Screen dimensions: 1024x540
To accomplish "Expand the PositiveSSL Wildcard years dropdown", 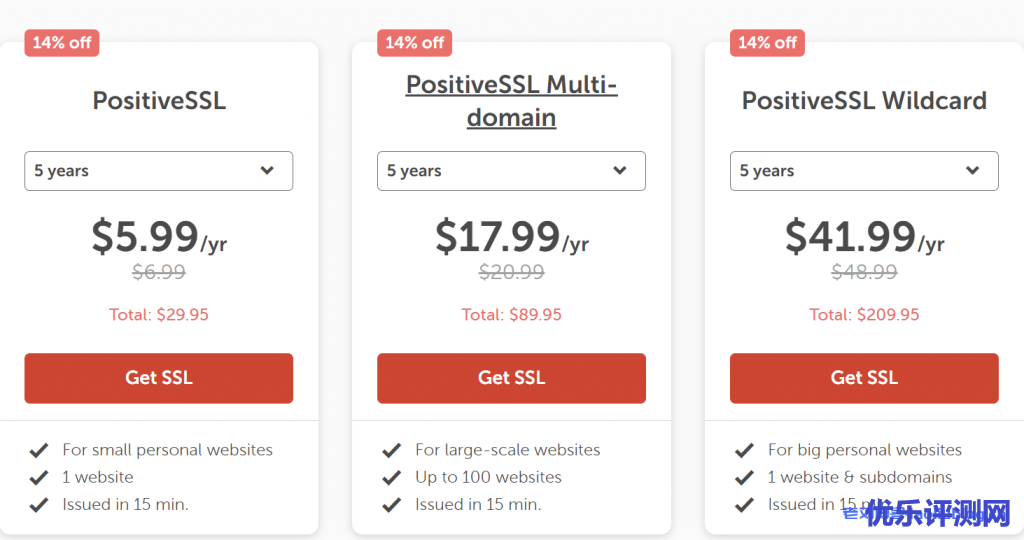I will click(864, 171).
